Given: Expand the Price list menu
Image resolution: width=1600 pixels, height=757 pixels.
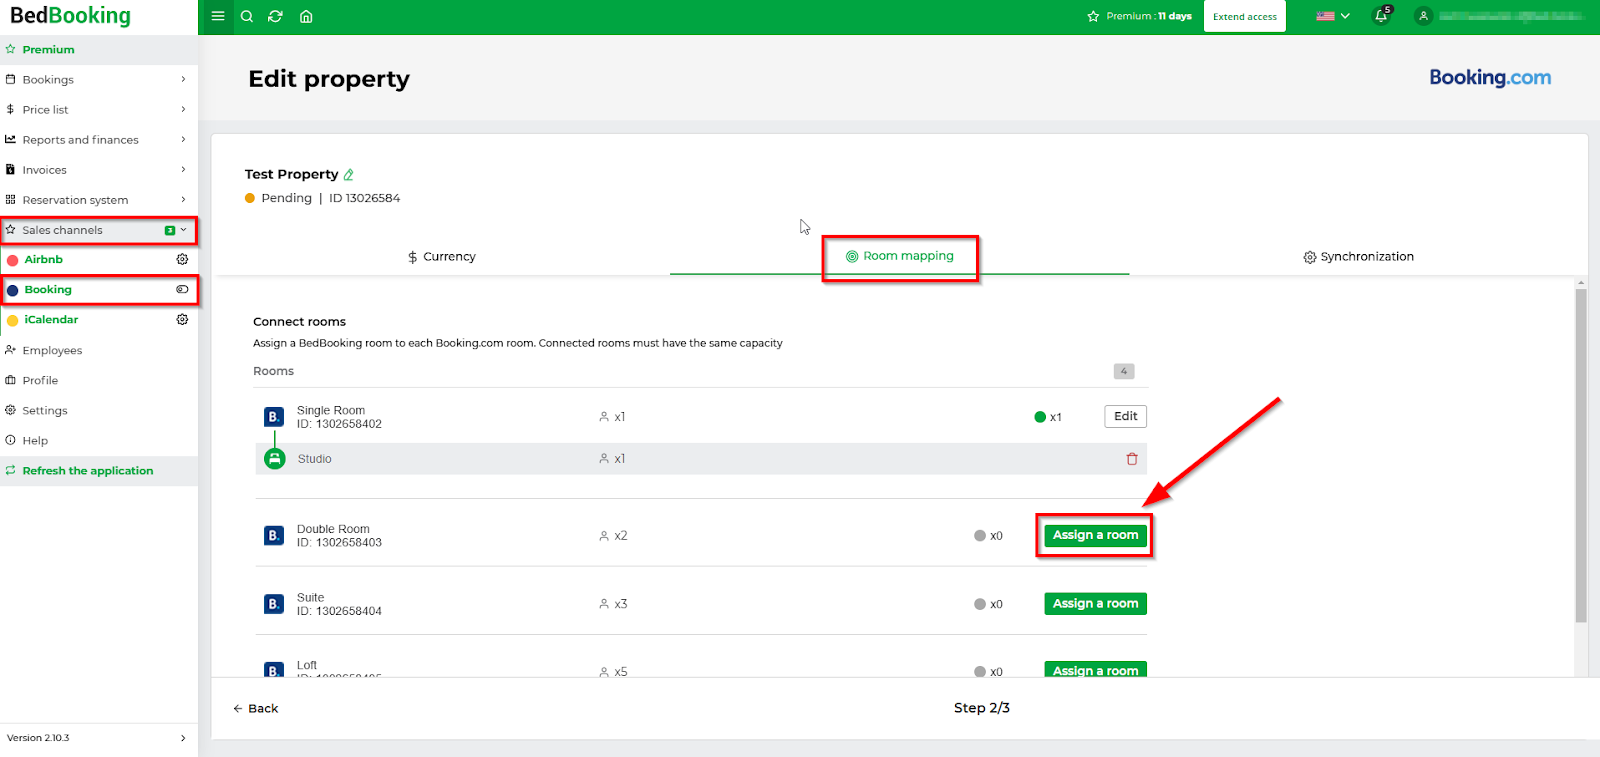Looking at the screenshot, I should [99, 110].
